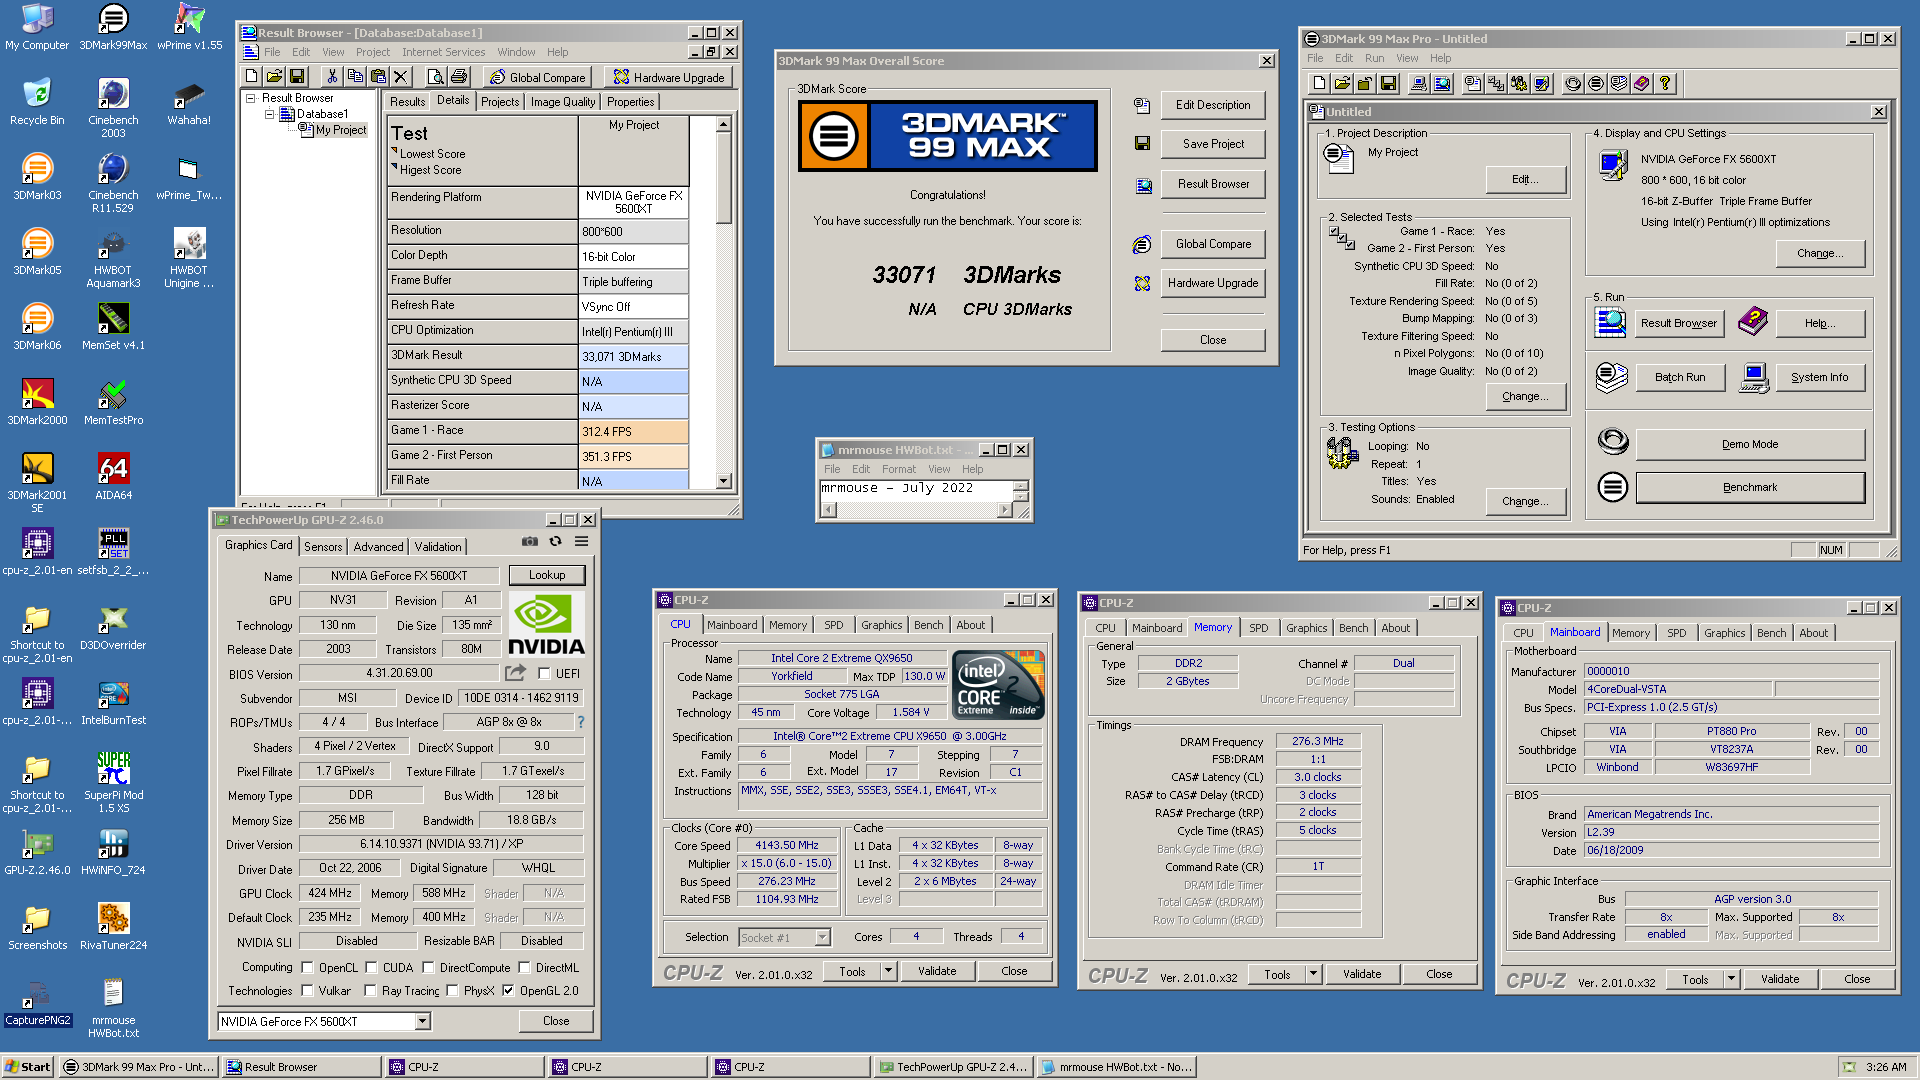Open the Socket #1 selection dropdown
Screen dimensions: 1920x1080
pyautogui.click(x=822, y=937)
